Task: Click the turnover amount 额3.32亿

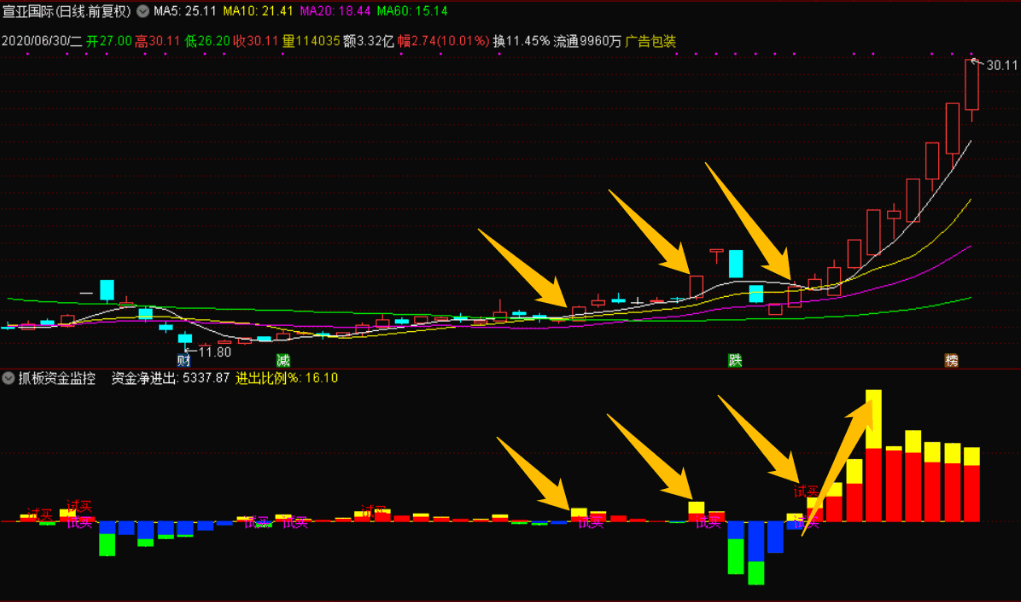Action: (369, 42)
